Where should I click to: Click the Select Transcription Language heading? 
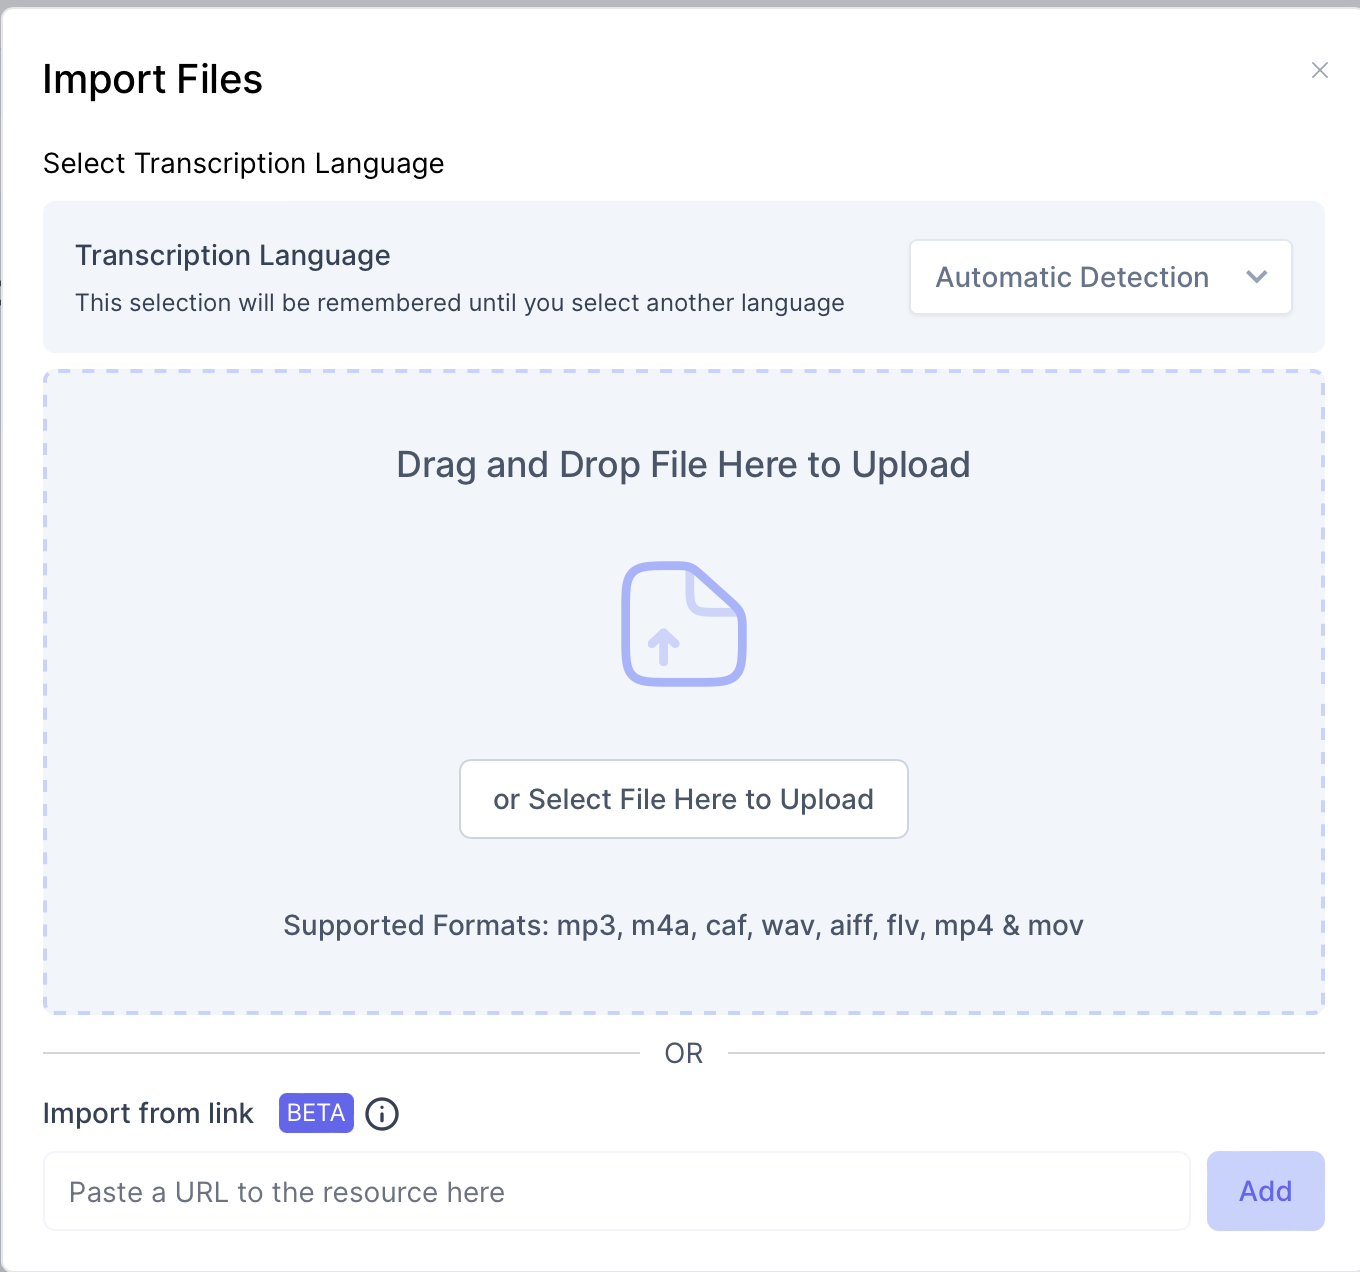coord(243,163)
